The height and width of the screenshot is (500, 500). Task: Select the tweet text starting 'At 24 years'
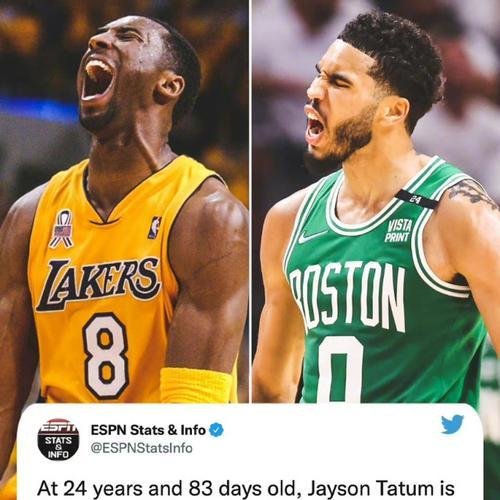tap(246, 489)
